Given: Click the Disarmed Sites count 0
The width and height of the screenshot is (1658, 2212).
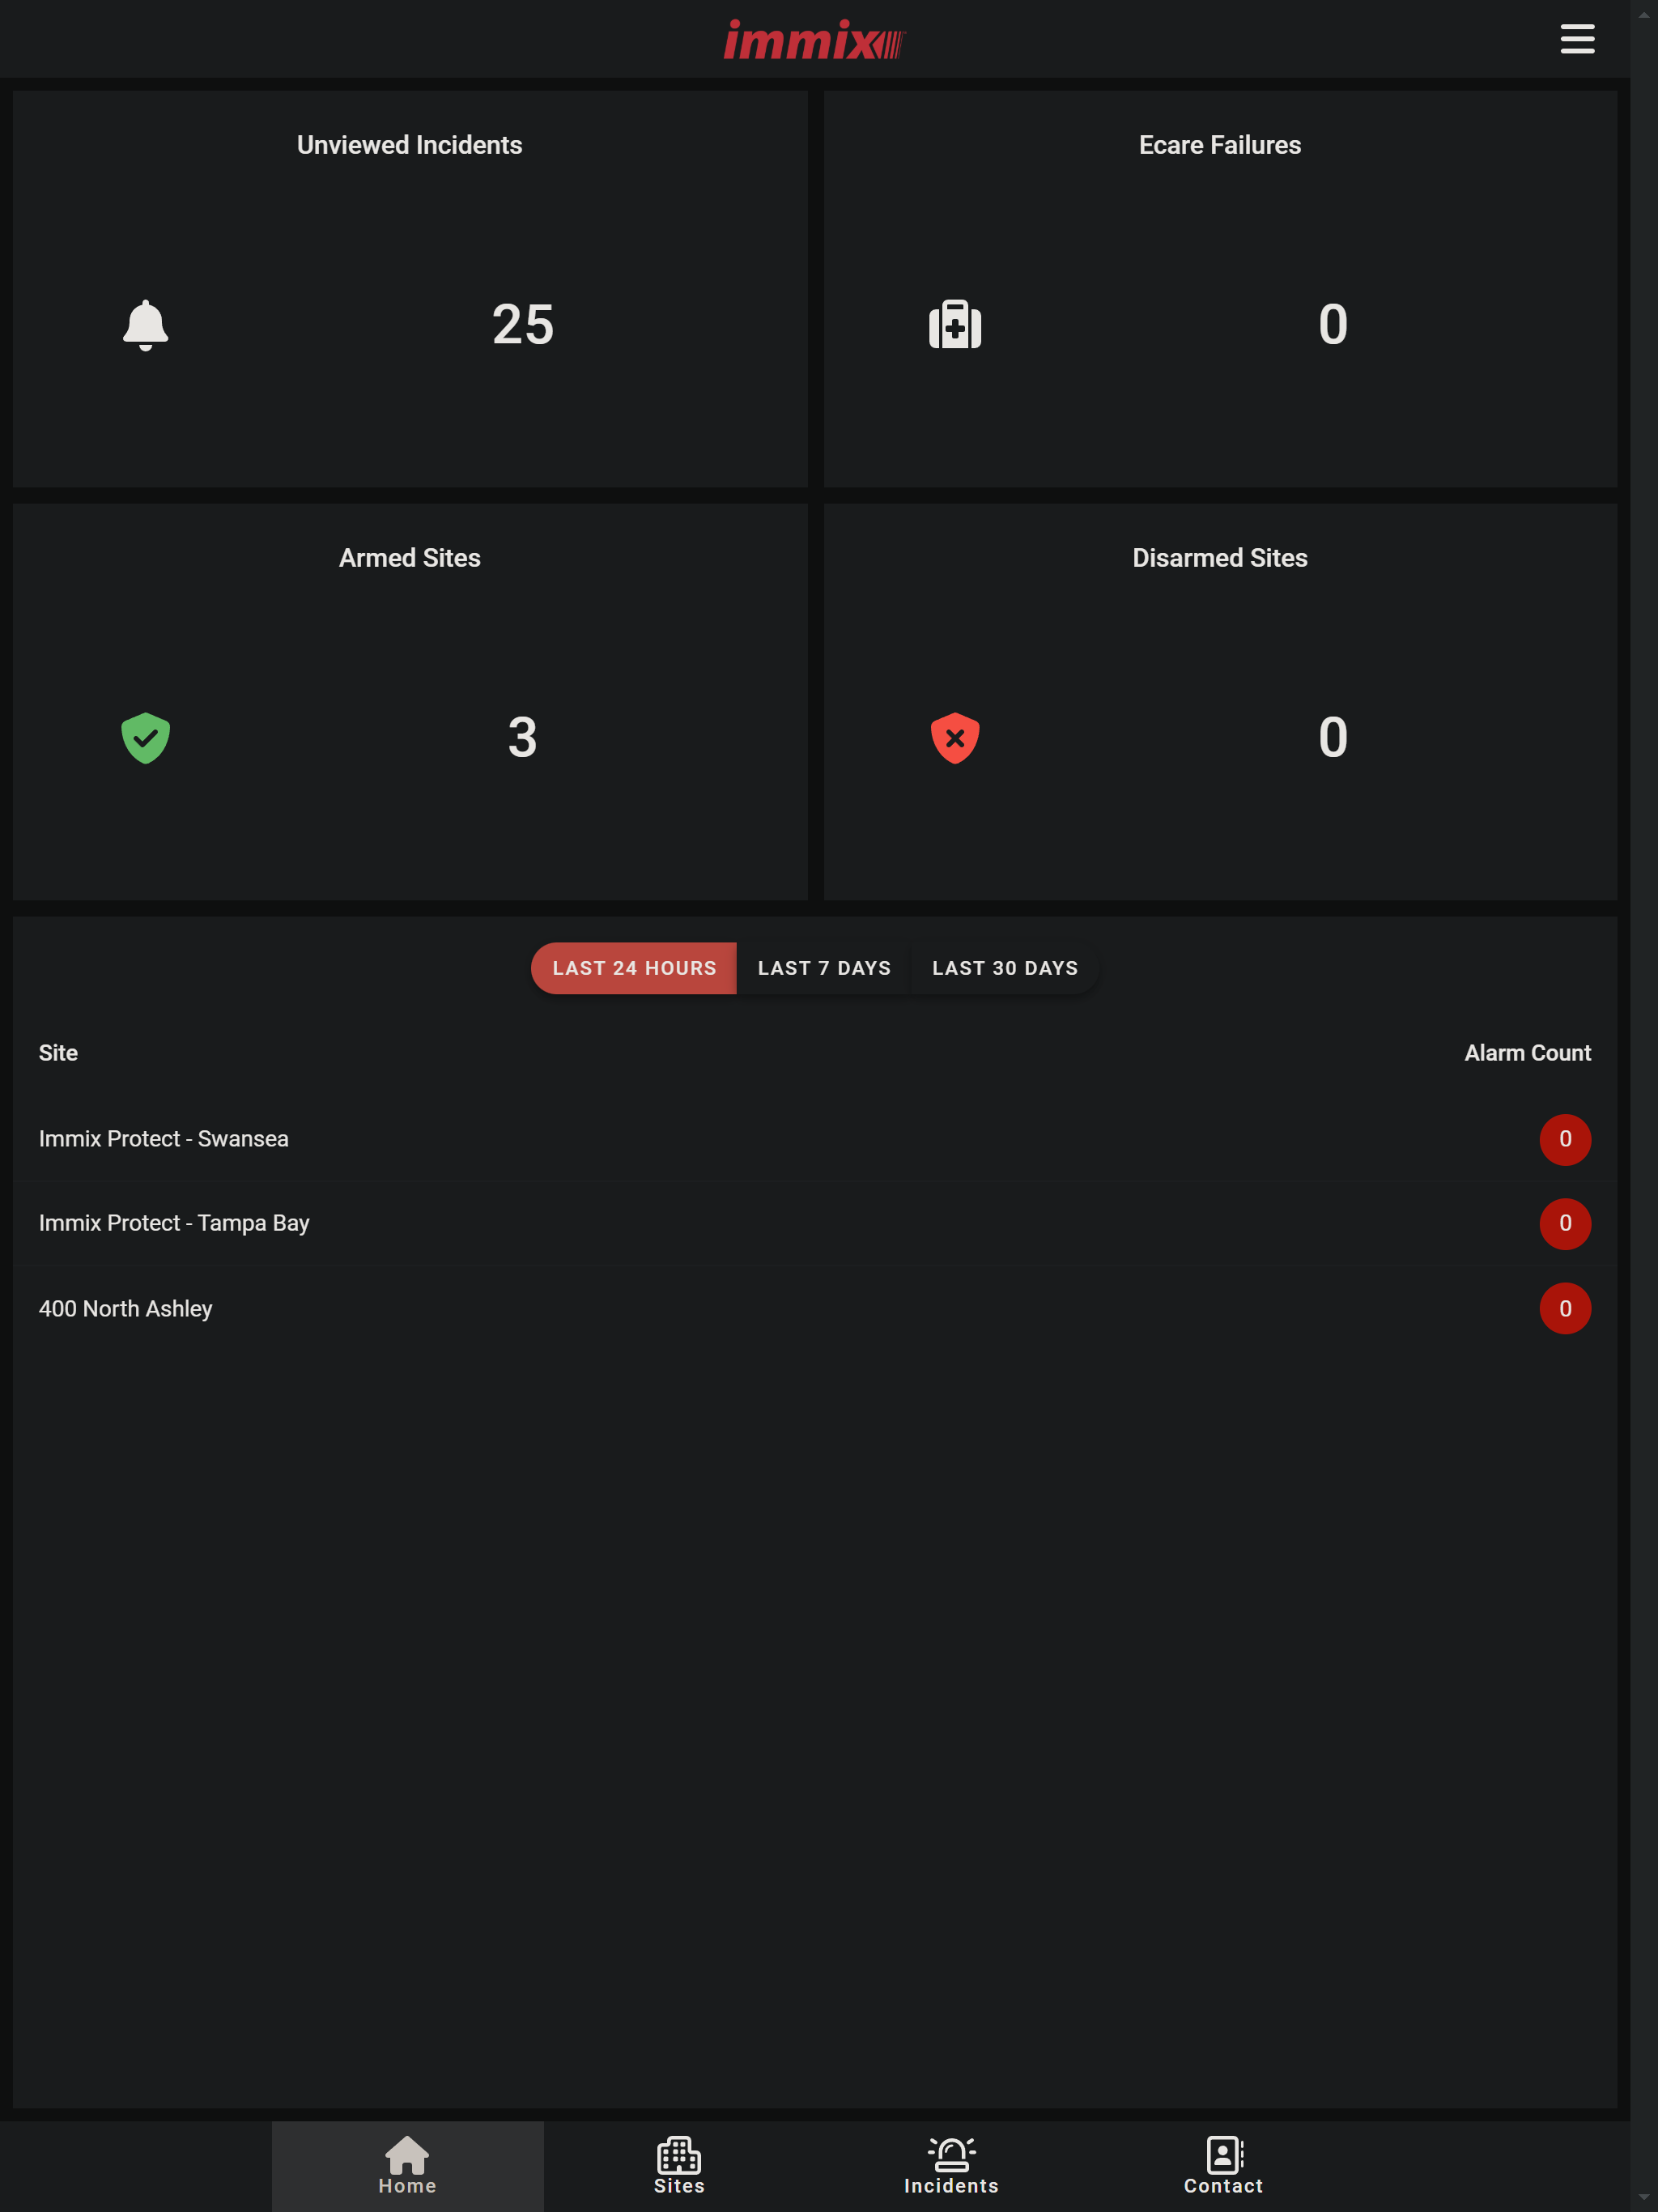Looking at the screenshot, I should [1332, 738].
